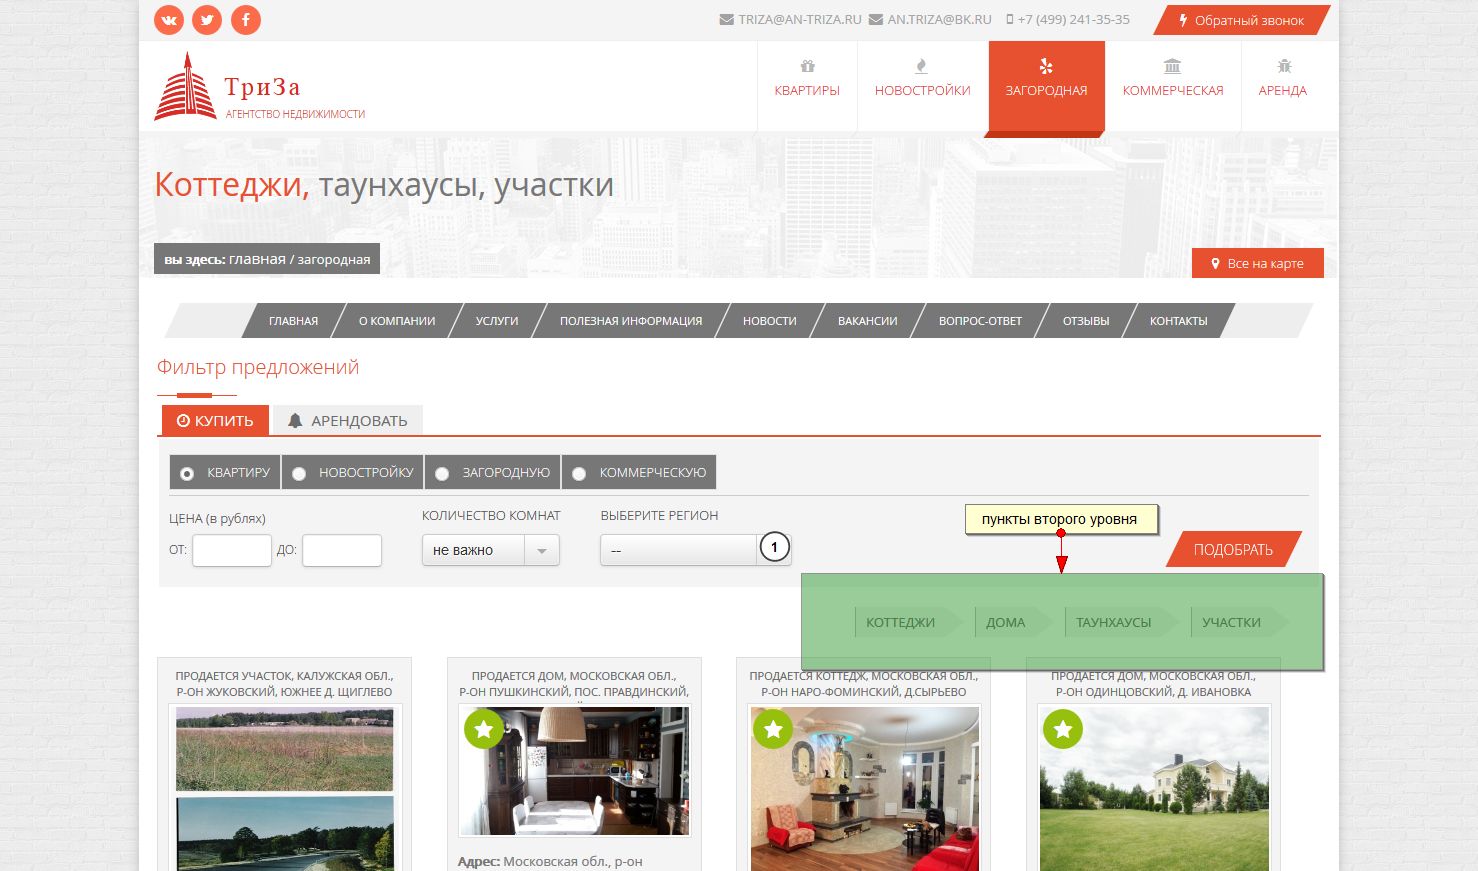Click the star badge on the Пушкинский listing
The height and width of the screenshot is (871, 1478).
click(484, 729)
